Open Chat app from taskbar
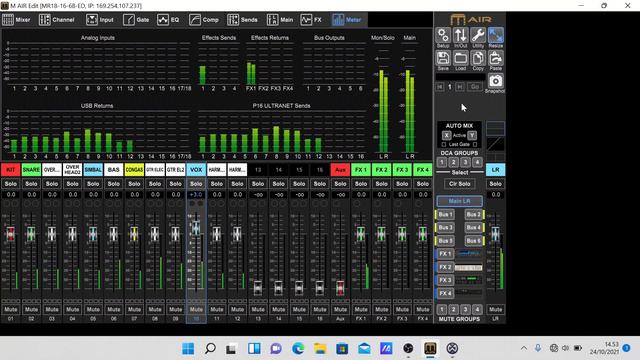The image size is (640, 360). [x=276, y=348]
